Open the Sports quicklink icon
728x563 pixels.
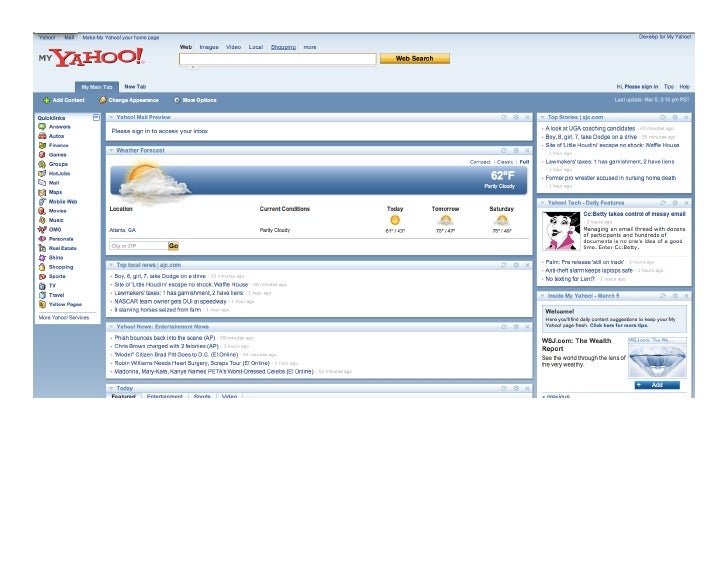[42, 276]
